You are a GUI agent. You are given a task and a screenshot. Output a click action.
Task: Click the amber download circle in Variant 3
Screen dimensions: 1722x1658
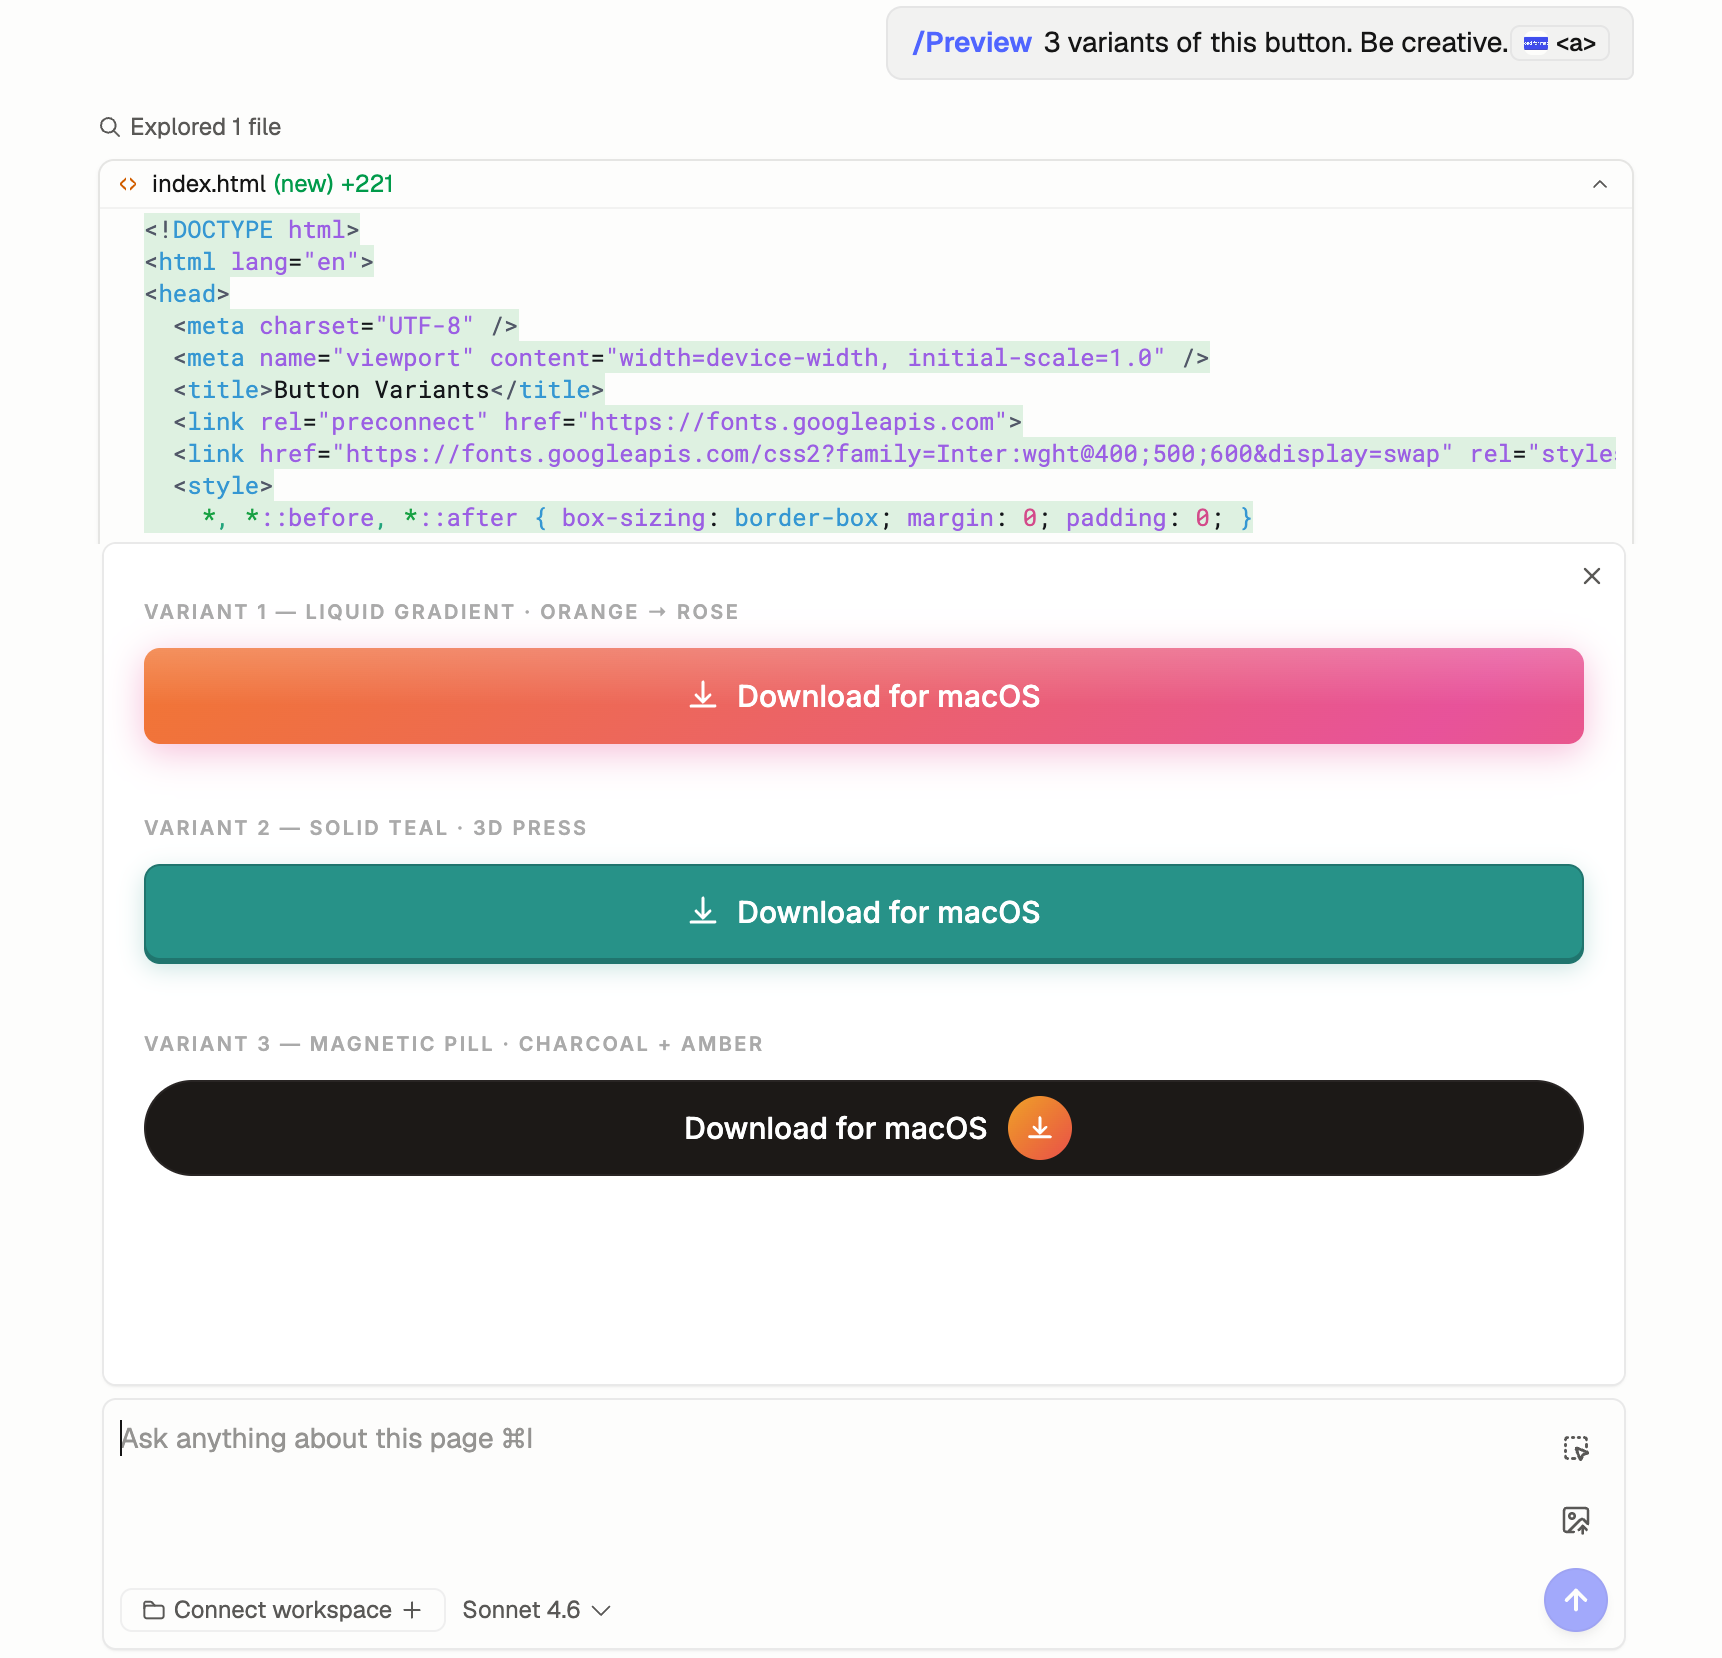tap(1039, 1128)
